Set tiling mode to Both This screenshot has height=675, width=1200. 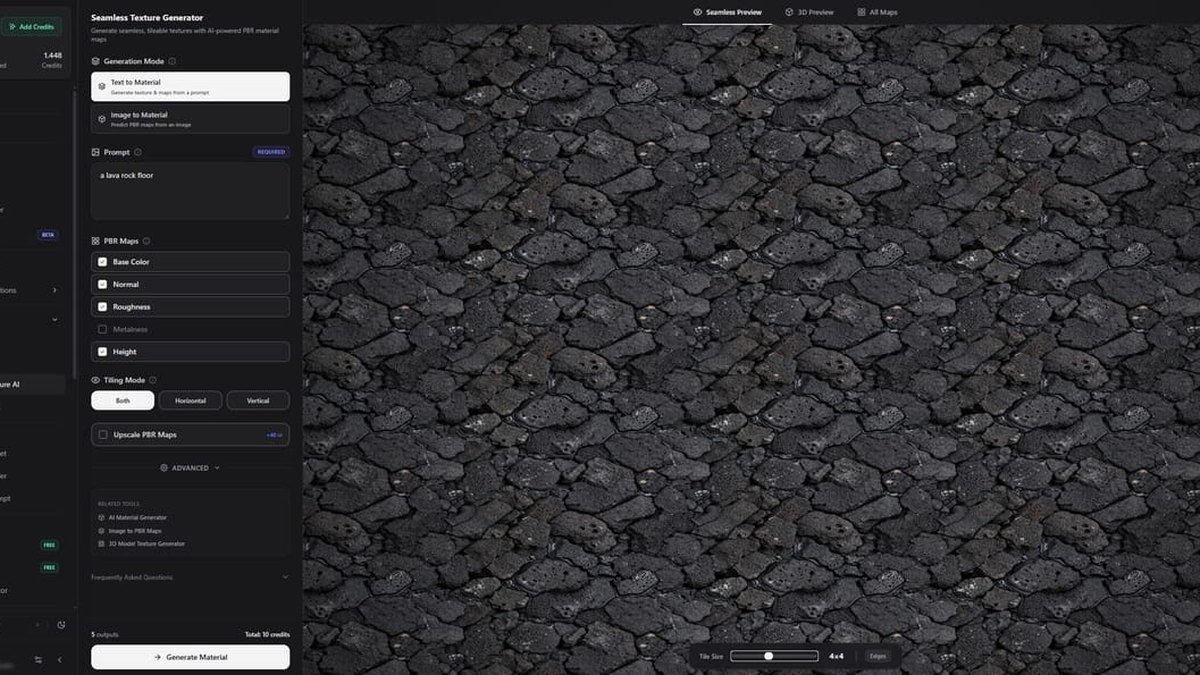coord(123,400)
